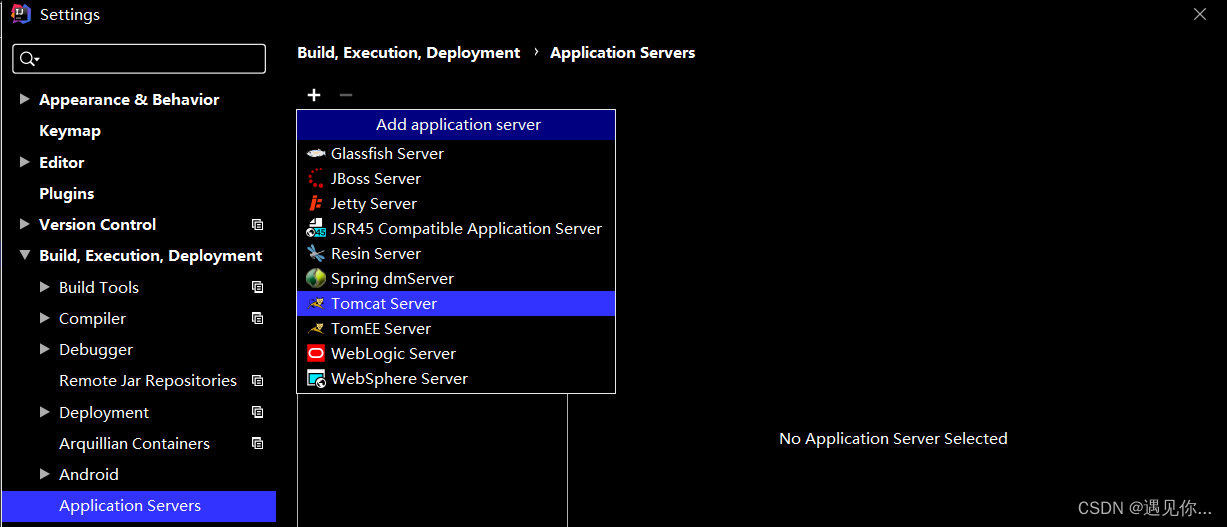
Task: Click the Jetty Server red icon
Action: [316, 204]
